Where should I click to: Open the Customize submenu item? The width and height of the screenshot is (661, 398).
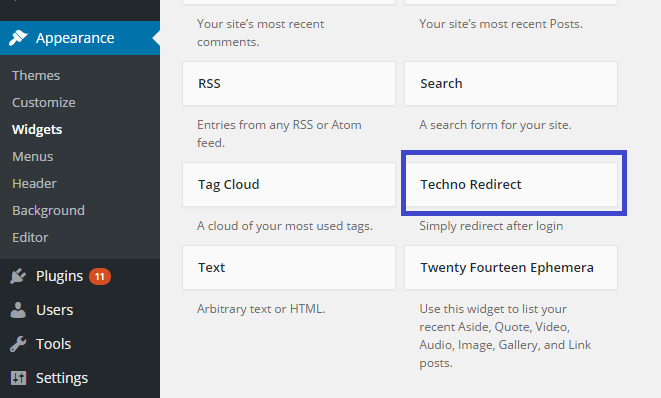point(43,102)
